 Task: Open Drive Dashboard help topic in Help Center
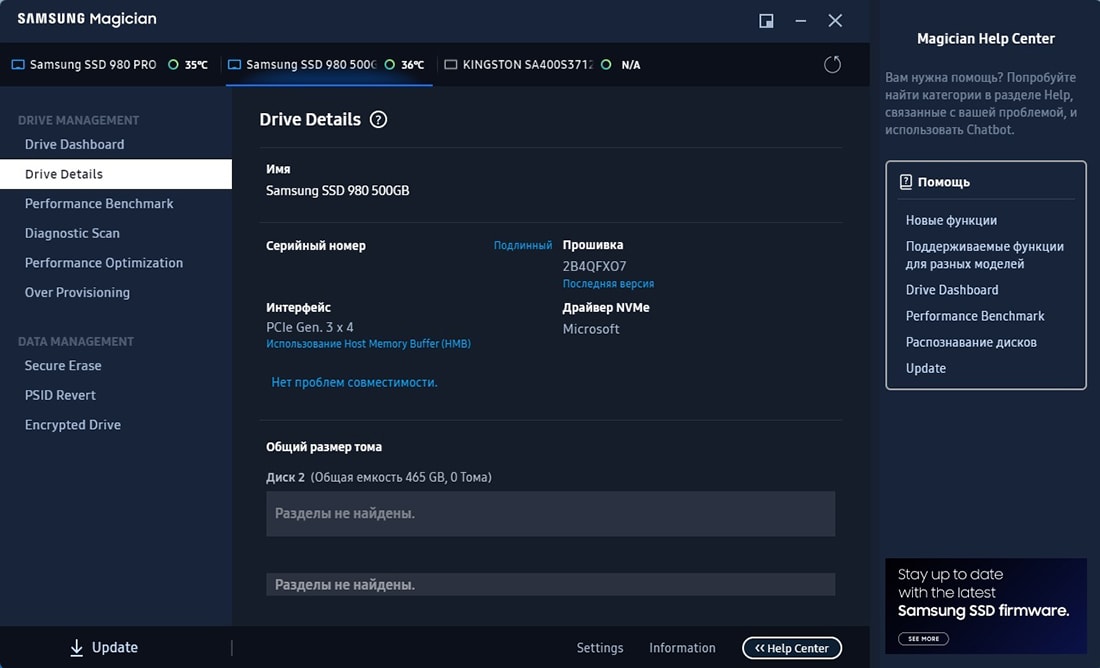point(952,290)
